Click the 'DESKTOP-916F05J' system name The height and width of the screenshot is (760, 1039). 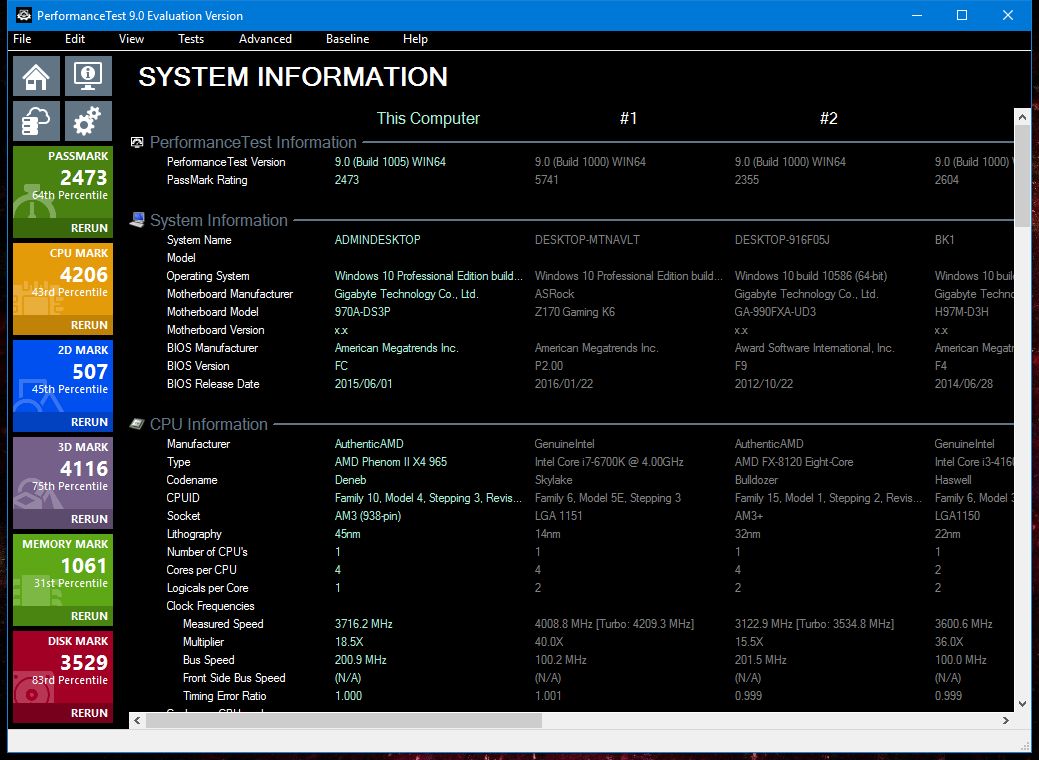click(x=782, y=240)
